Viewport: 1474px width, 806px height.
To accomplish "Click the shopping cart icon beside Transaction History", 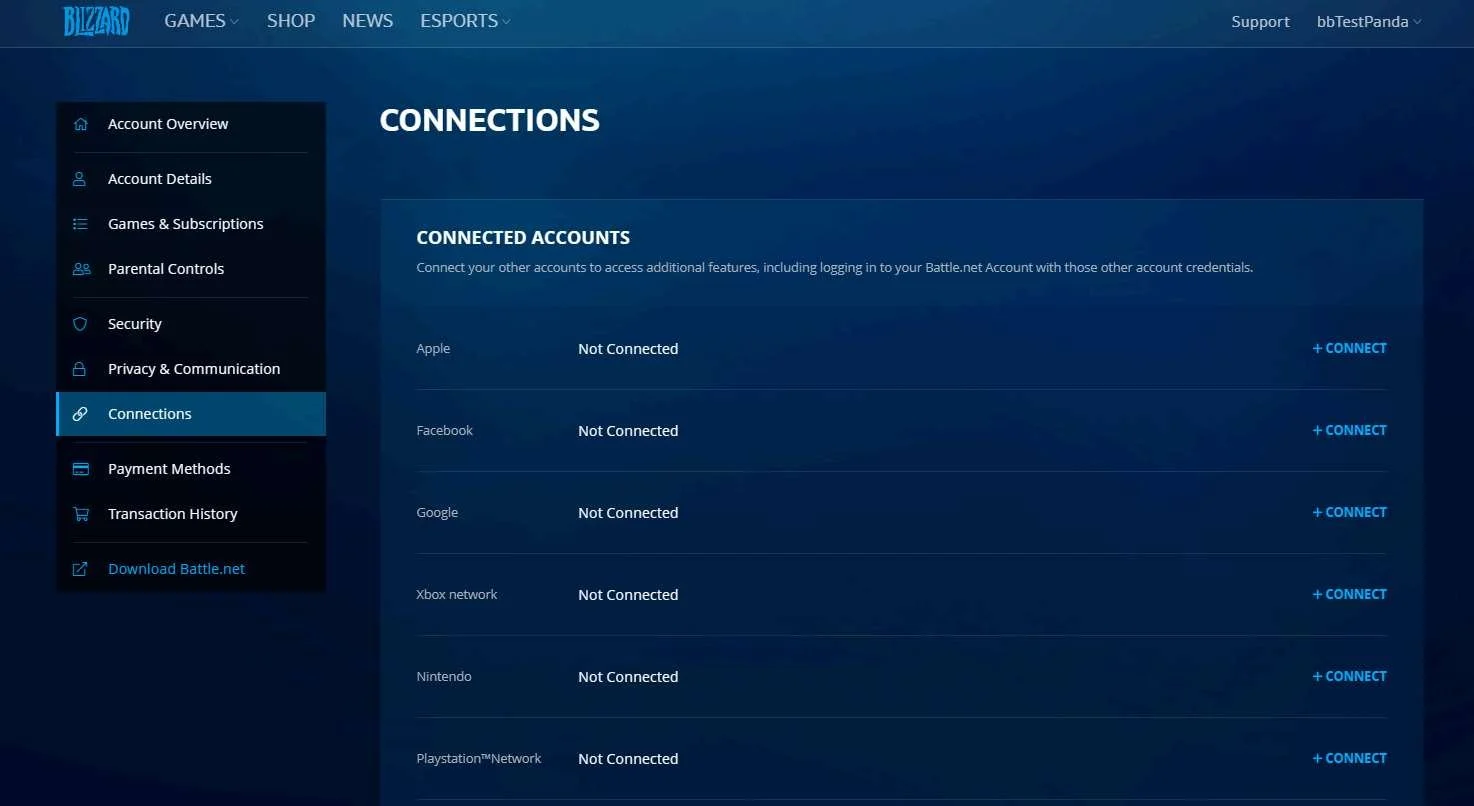I will (x=81, y=514).
